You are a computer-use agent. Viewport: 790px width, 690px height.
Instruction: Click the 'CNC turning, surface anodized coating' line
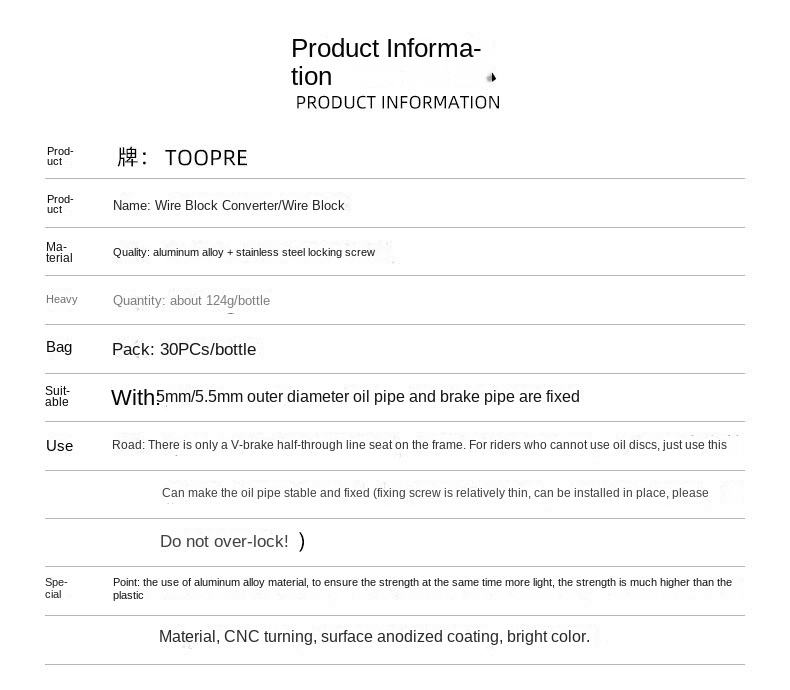point(374,637)
